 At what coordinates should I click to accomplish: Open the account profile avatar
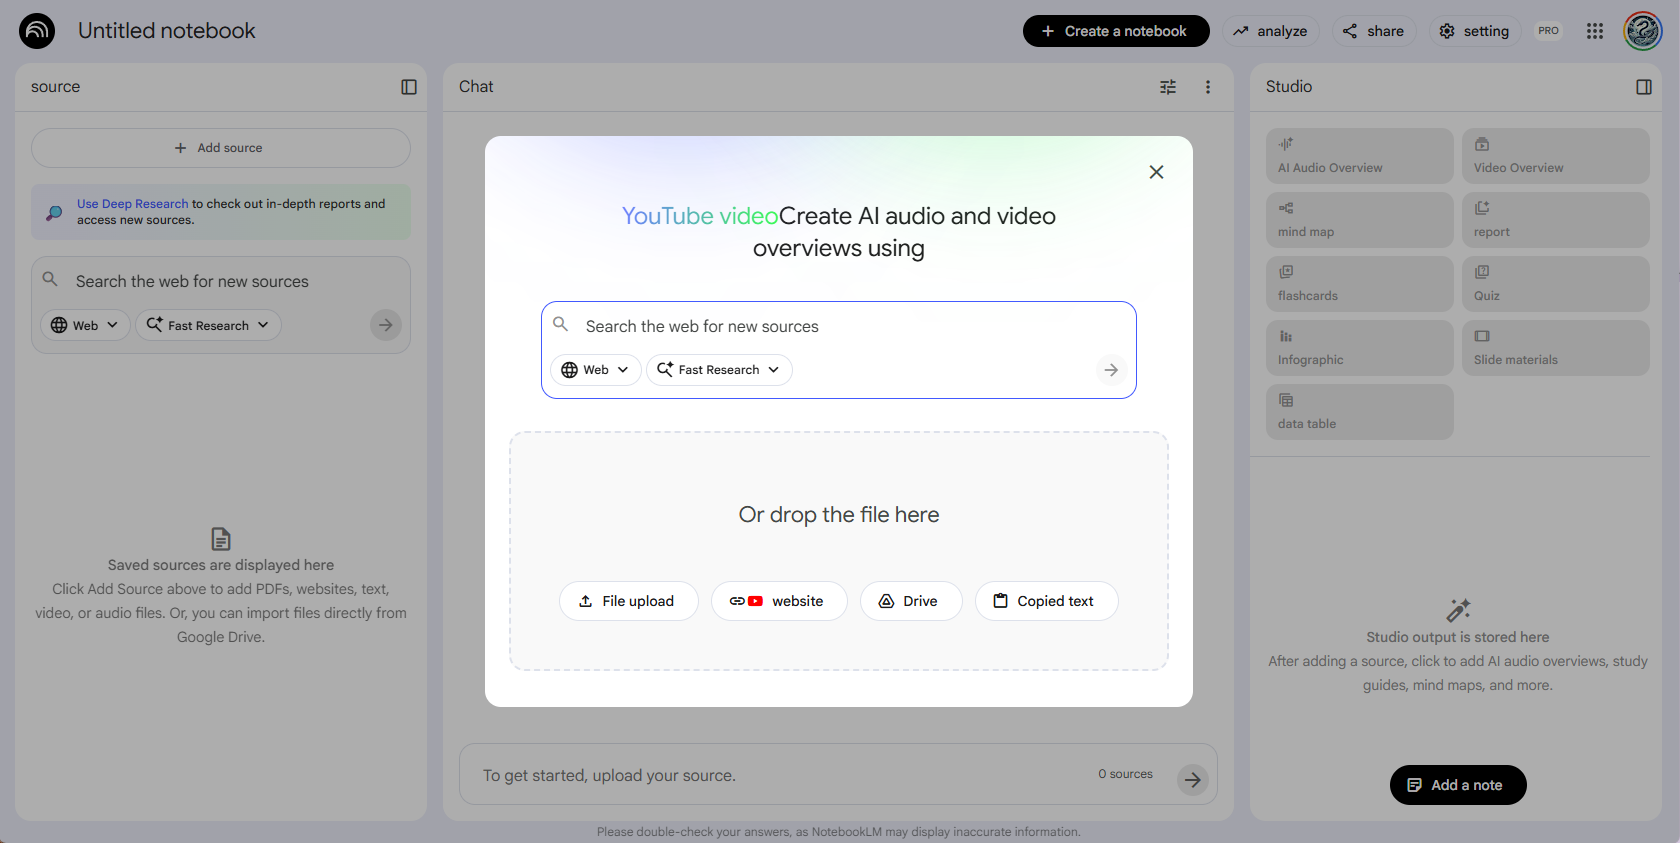coord(1643,31)
